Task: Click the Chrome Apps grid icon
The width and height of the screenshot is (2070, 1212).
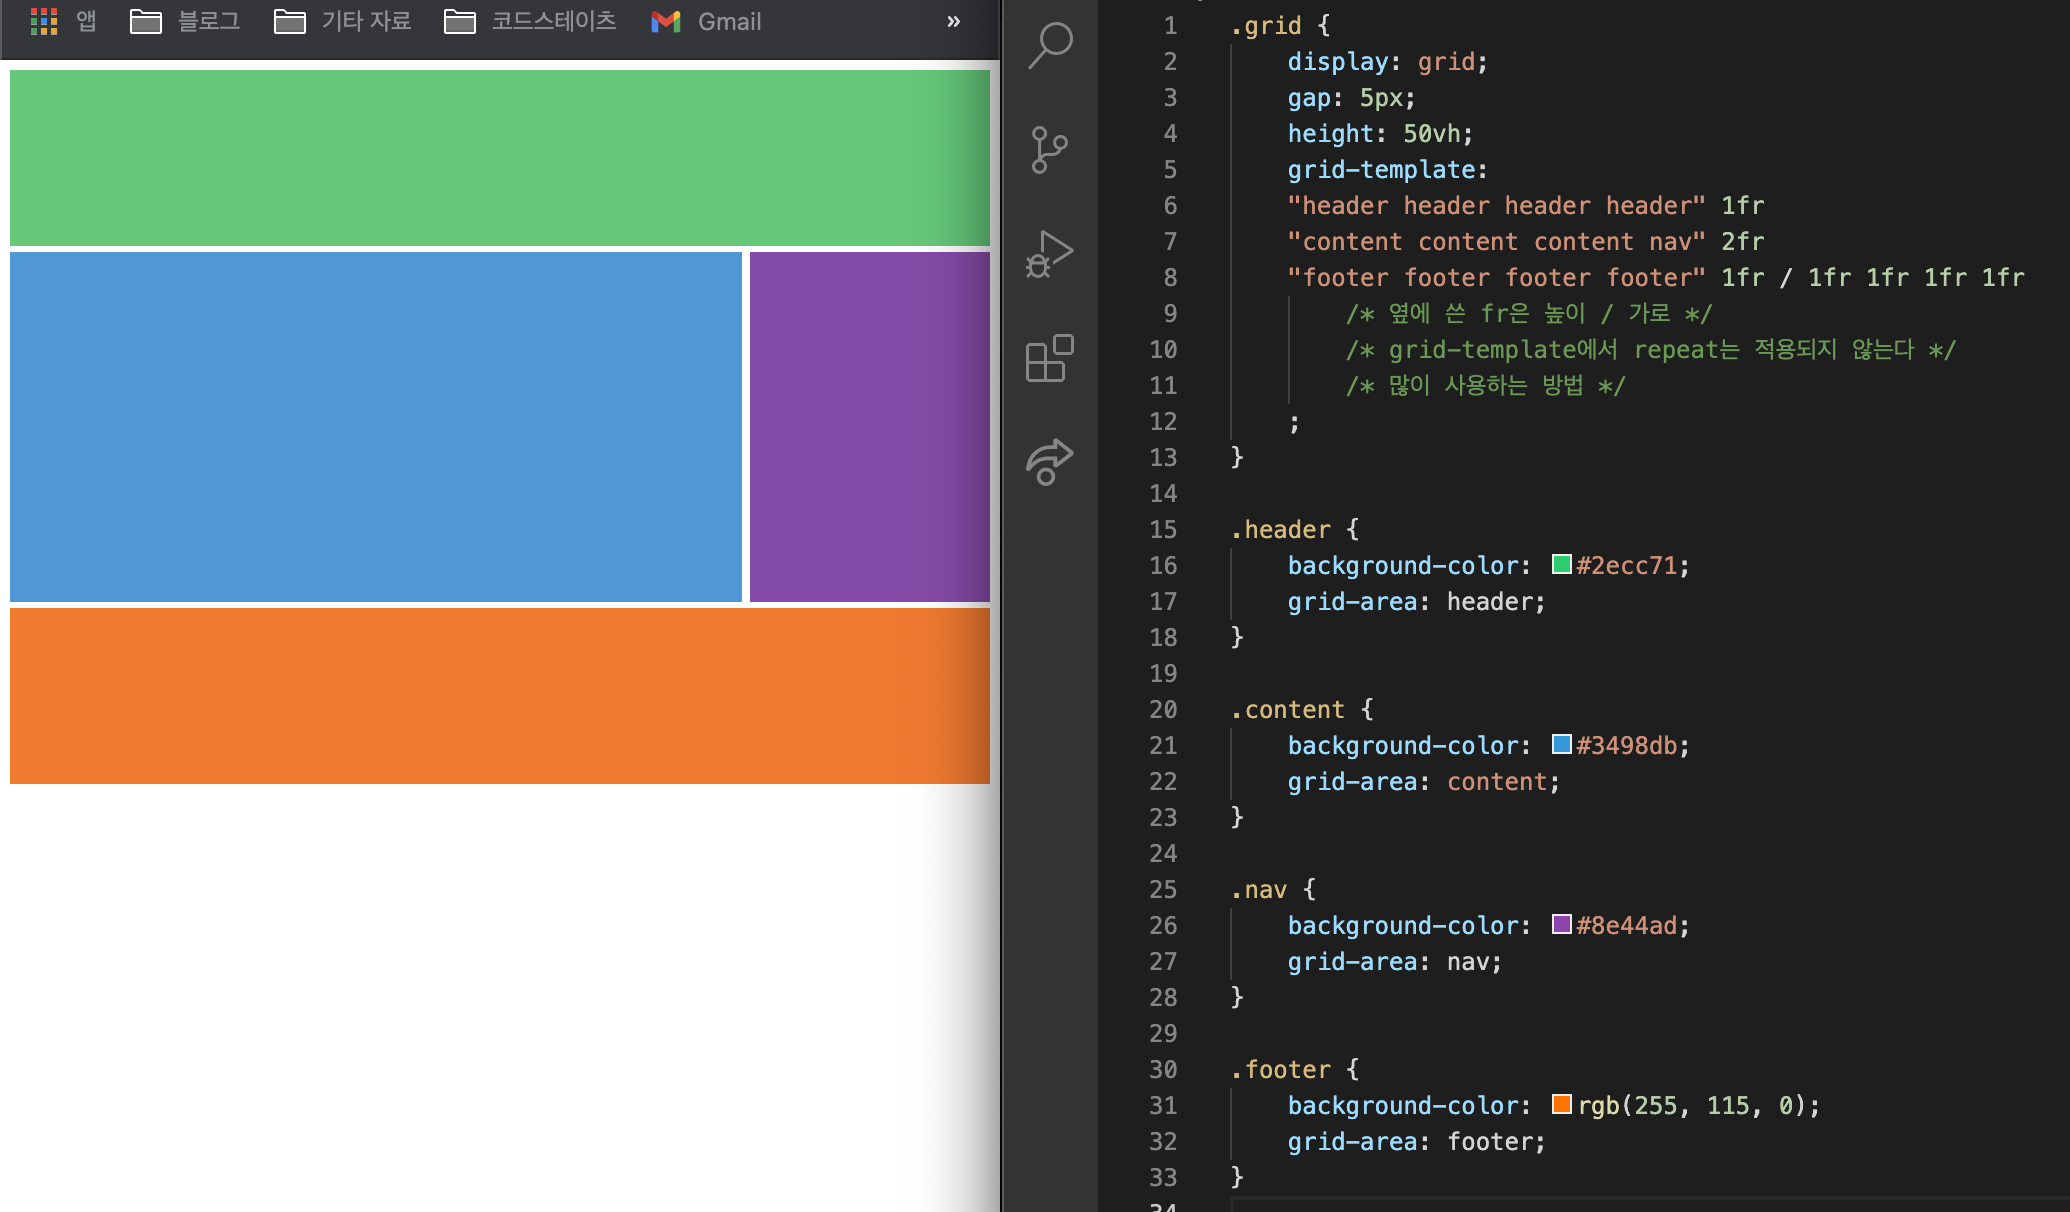Action: tap(44, 21)
